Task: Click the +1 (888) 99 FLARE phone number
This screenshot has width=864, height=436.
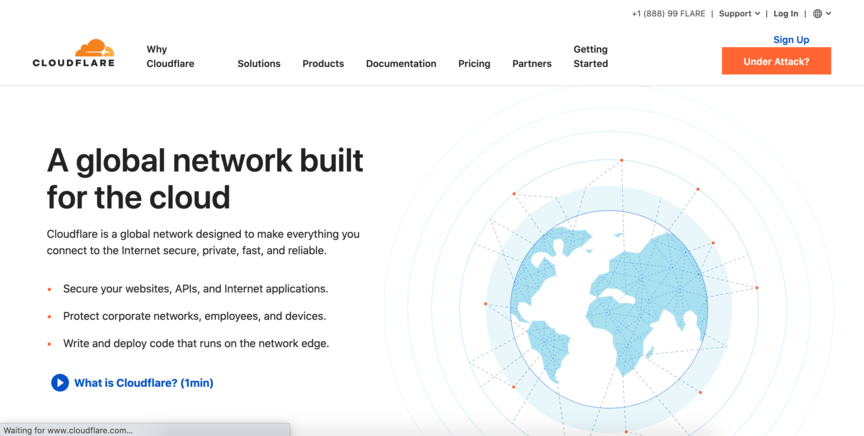Action: click(x=668, y=14)
